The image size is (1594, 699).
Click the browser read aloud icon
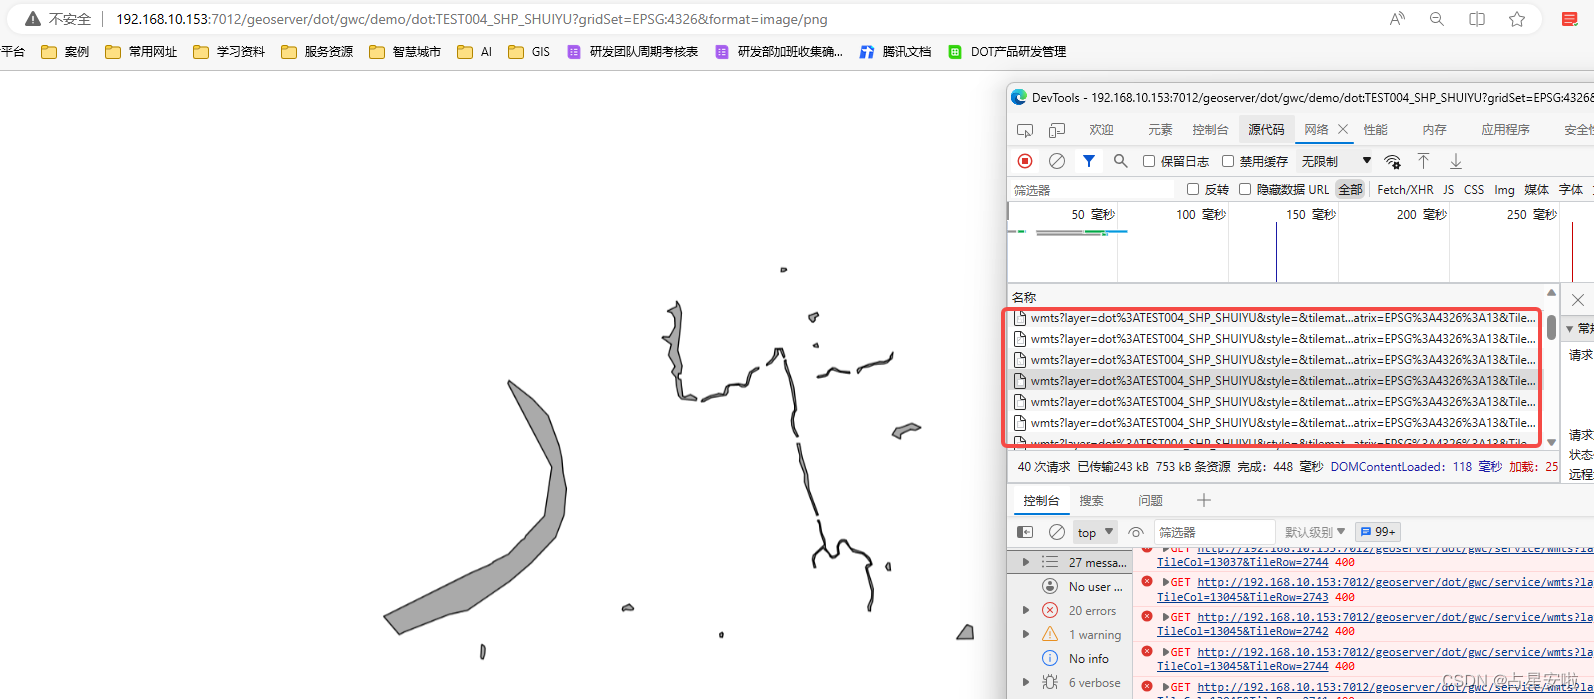tap(1398, 19)
